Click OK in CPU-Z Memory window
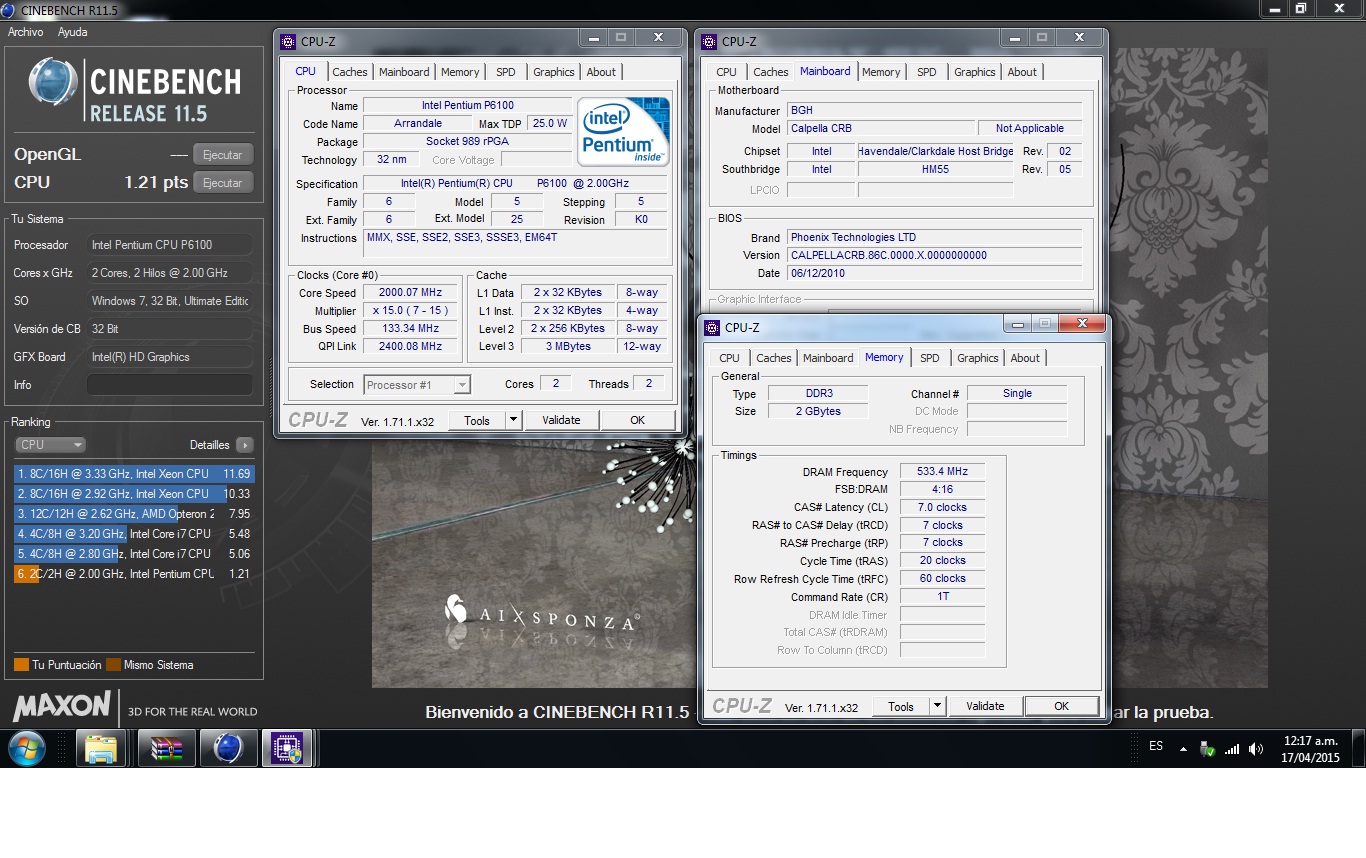 pyautogui.click(x=1061, y=706)
